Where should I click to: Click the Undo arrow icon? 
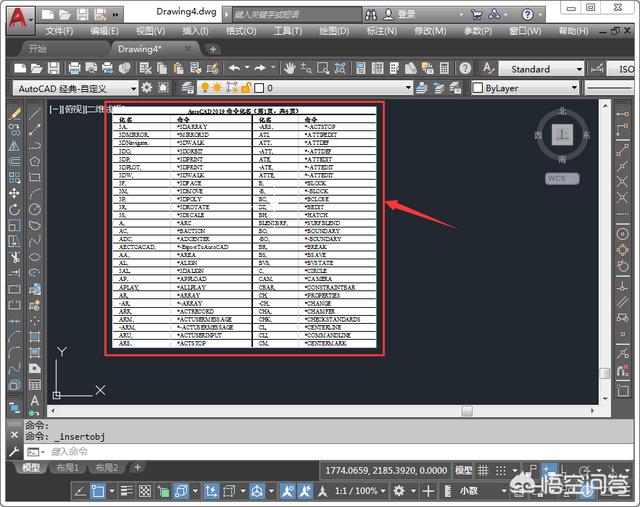pos(234,68)
